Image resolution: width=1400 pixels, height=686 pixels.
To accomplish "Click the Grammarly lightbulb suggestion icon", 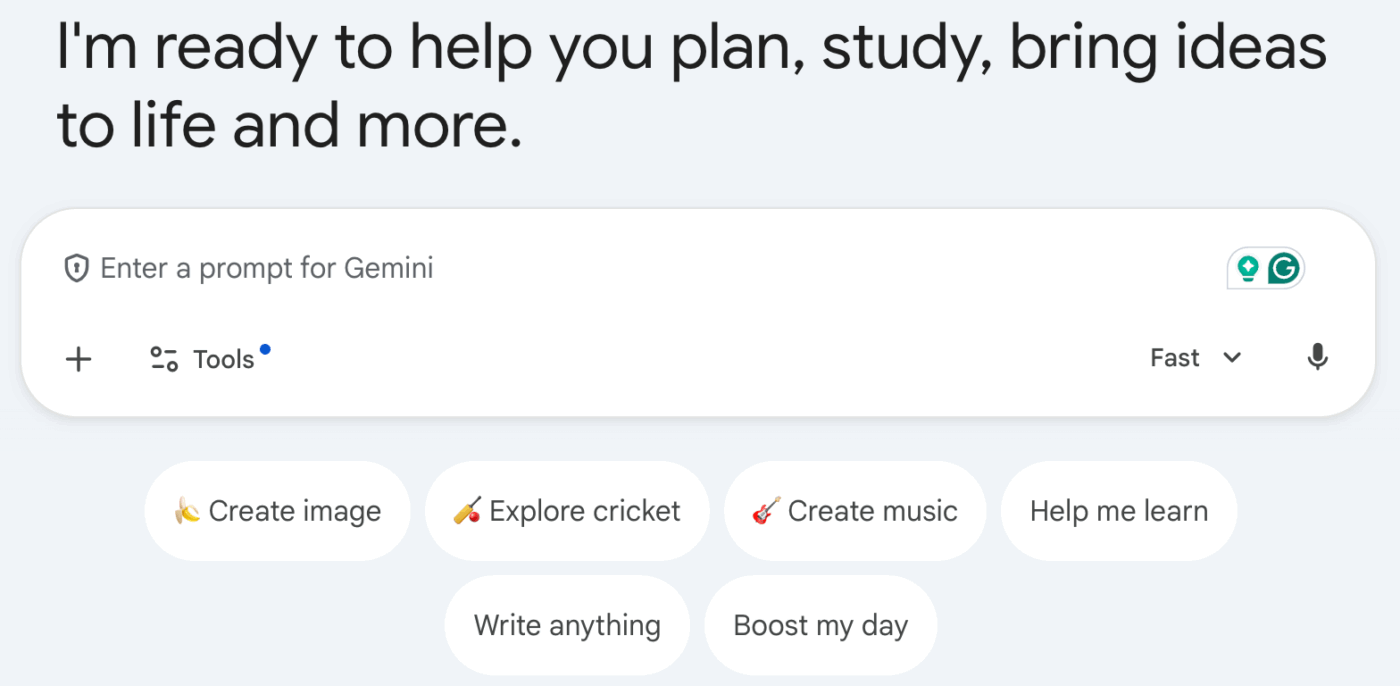I will [1250, 268].
